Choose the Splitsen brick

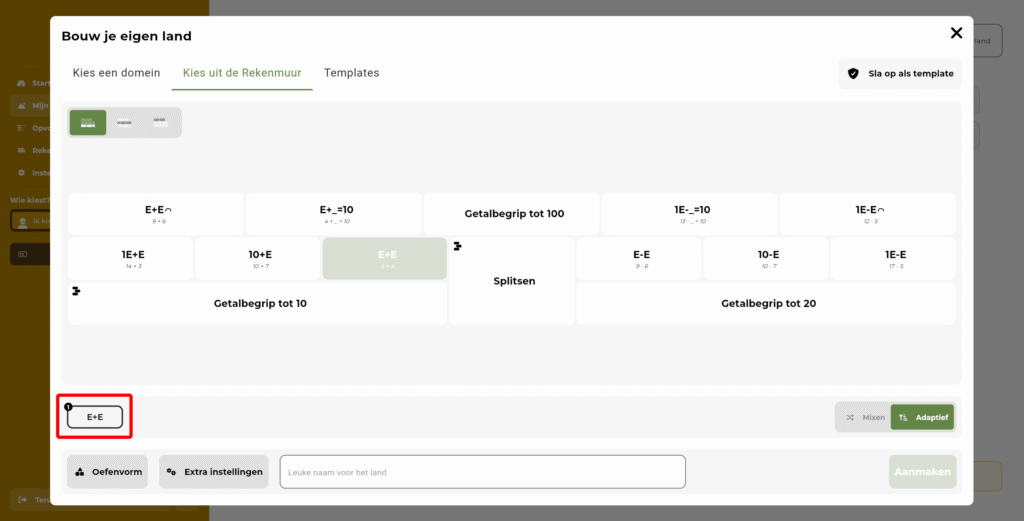pos(512,281)
